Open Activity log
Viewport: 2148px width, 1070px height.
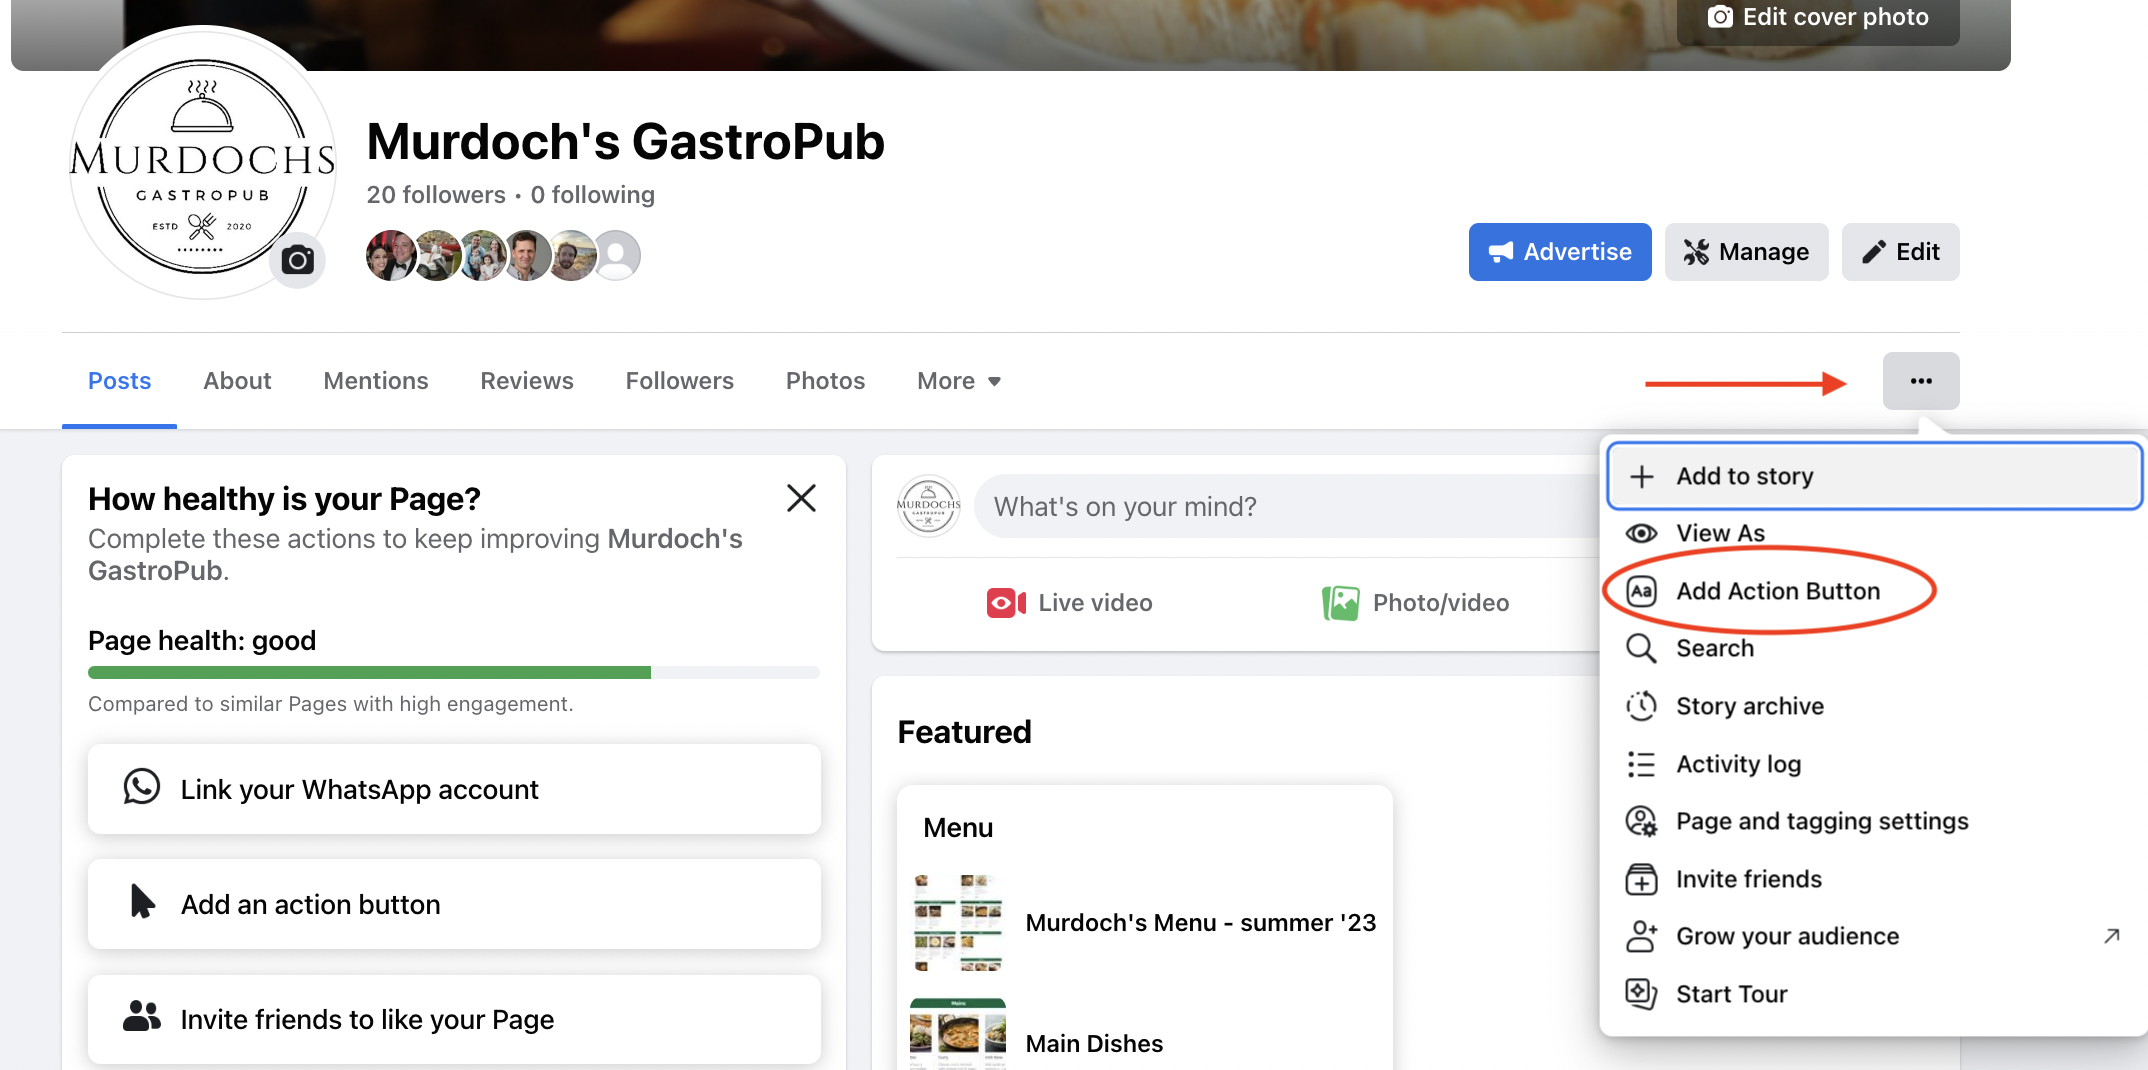coord(1874,764)
